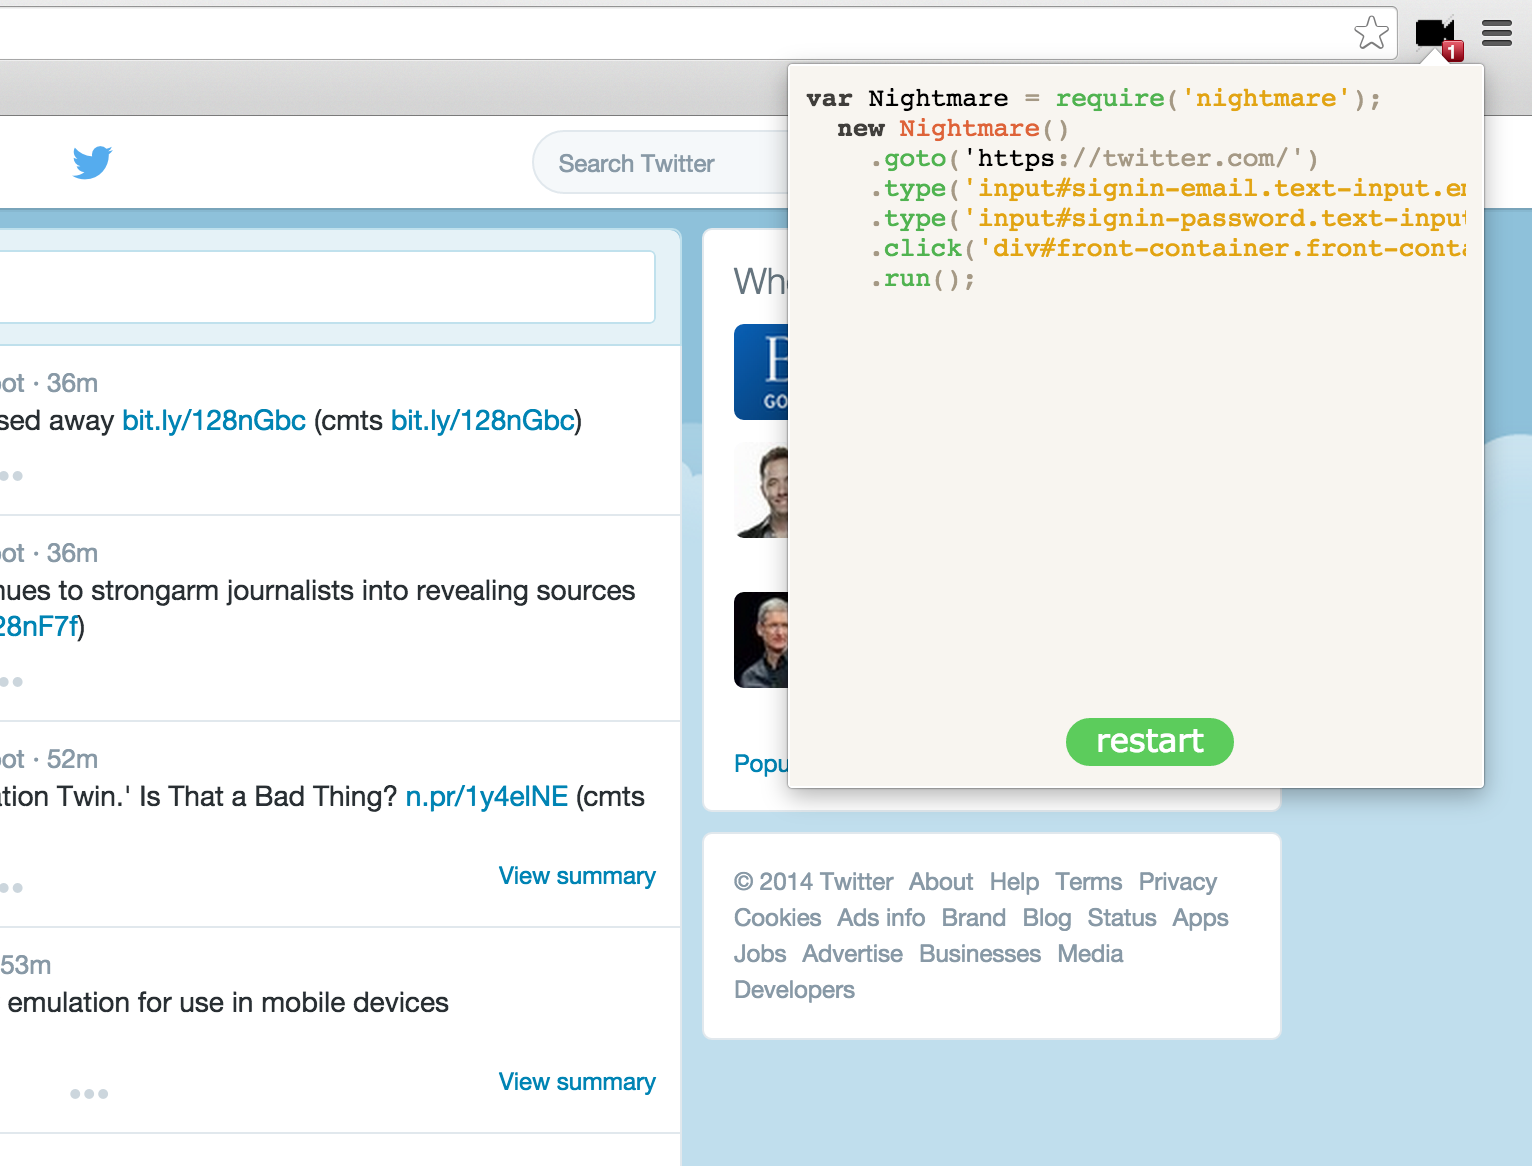Open the Apps footer link
1532x1166 pixels.
(x=1200, y=918)
